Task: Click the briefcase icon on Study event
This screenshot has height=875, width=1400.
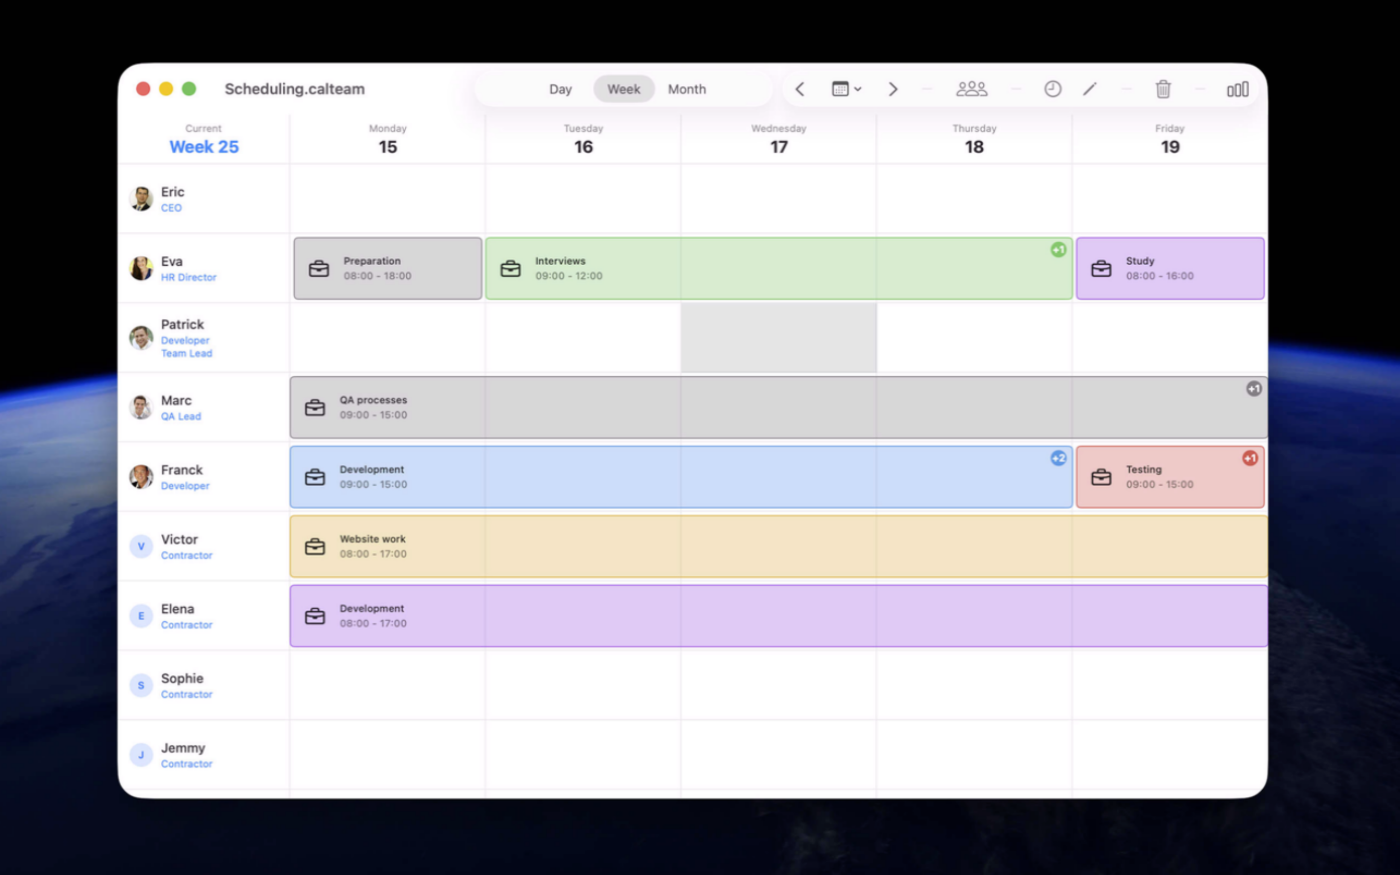Action: click(1101, 269)
